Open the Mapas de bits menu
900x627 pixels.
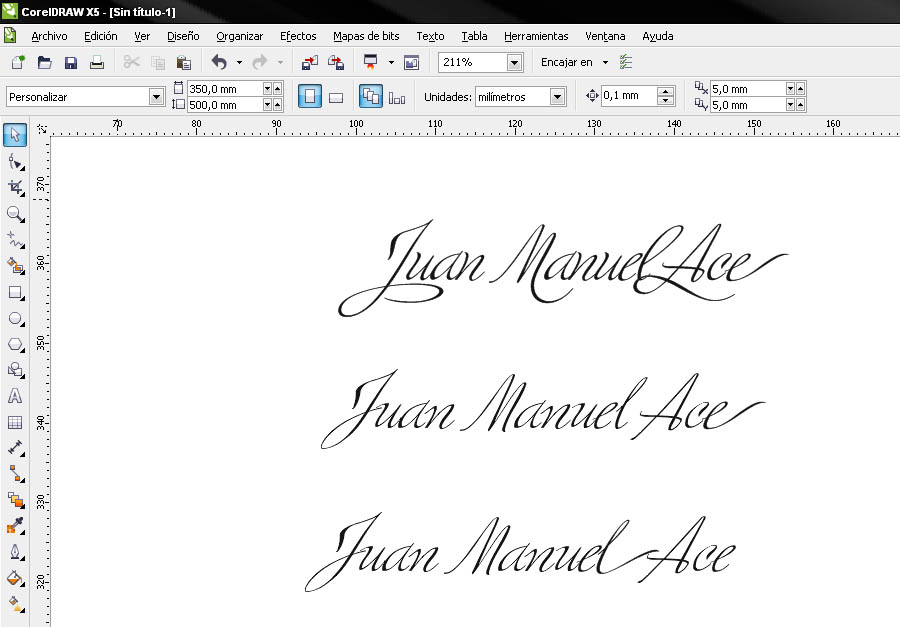pos(366,36)
